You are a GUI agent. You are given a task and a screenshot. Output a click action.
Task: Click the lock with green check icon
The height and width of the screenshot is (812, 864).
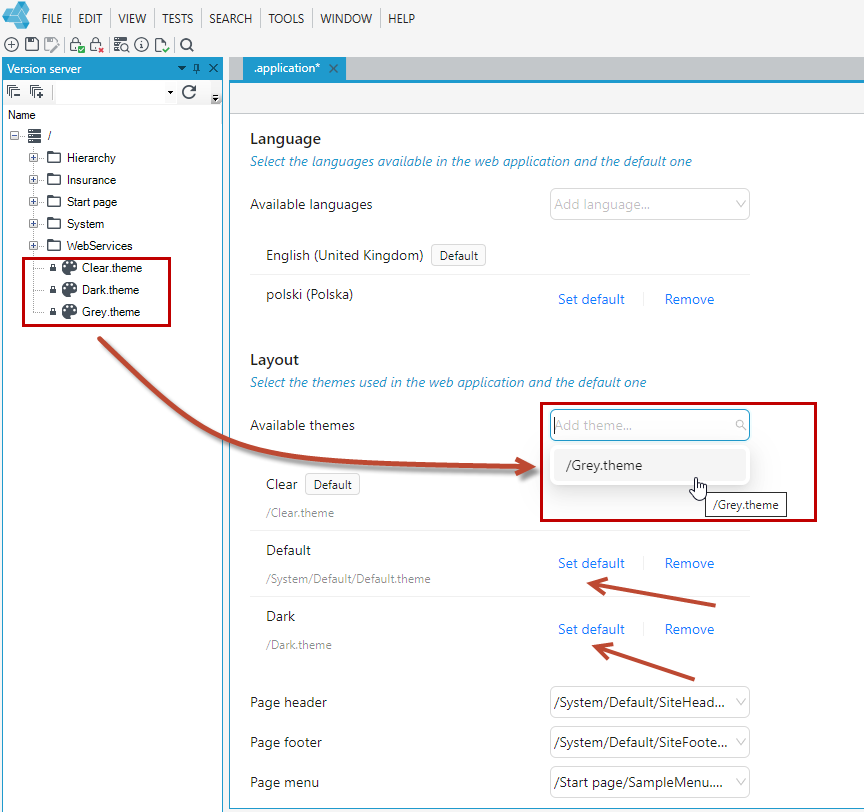(77, 45)
